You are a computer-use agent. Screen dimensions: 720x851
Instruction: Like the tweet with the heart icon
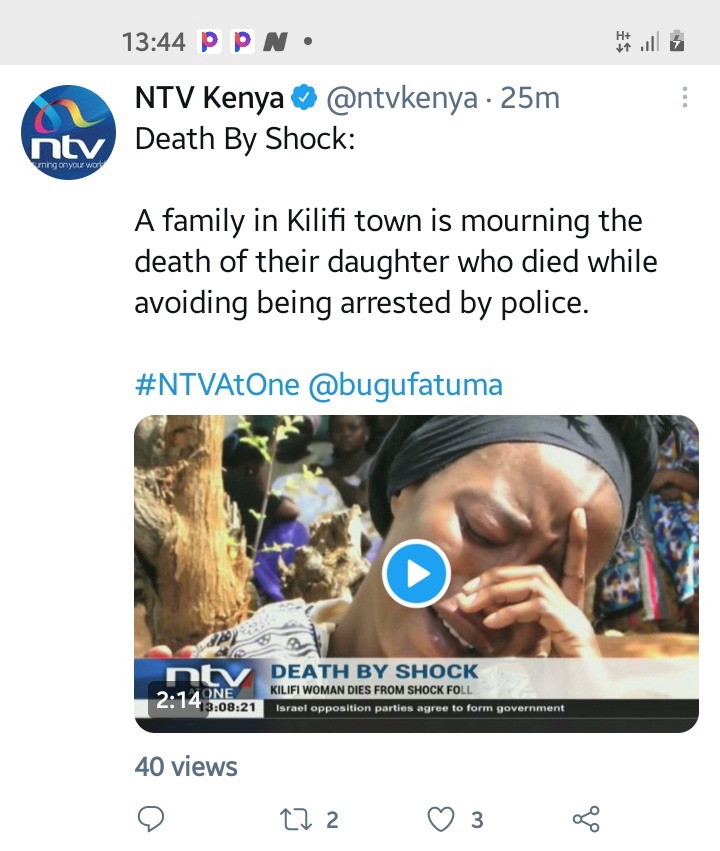pyautogui.click(x=441, y=820)
